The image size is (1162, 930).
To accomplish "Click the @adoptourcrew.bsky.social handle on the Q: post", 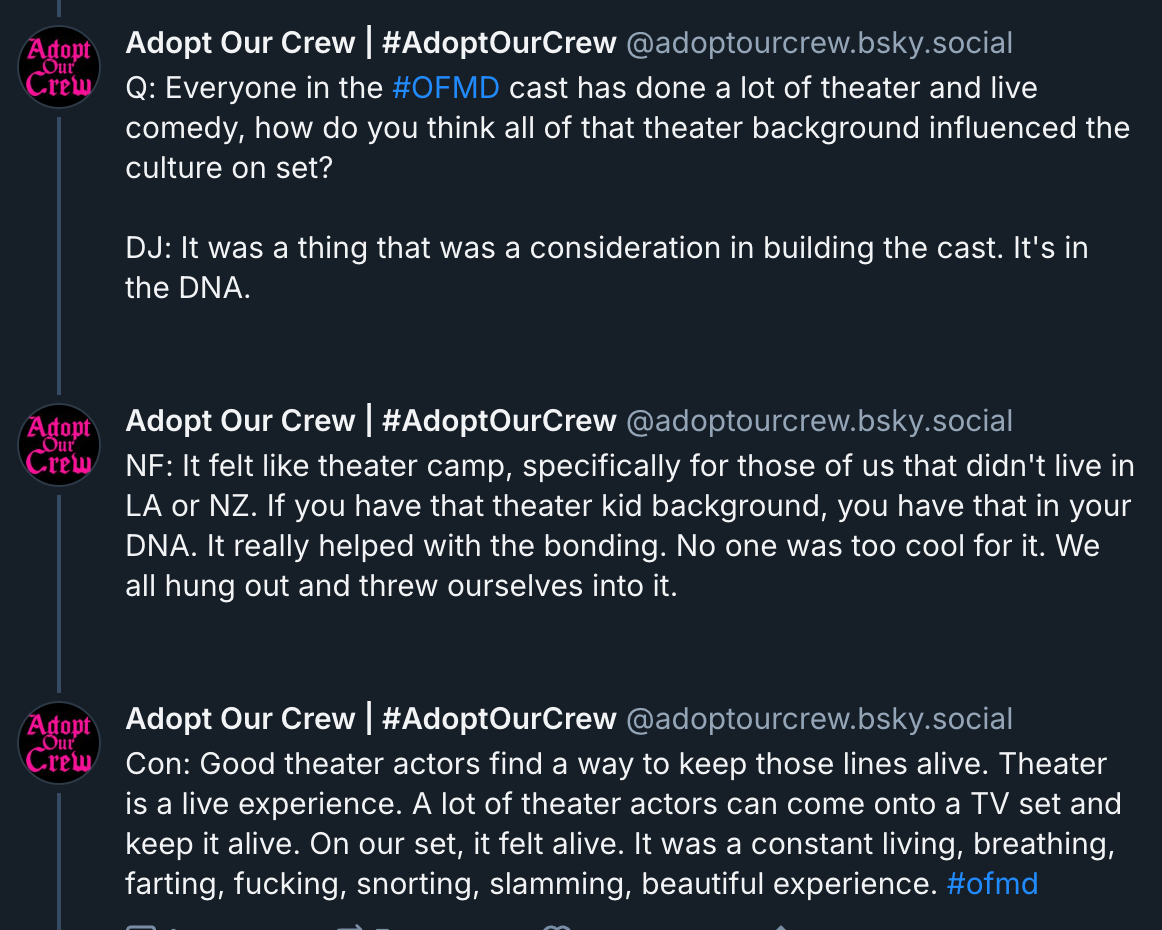I will click(x=819, y=43).
